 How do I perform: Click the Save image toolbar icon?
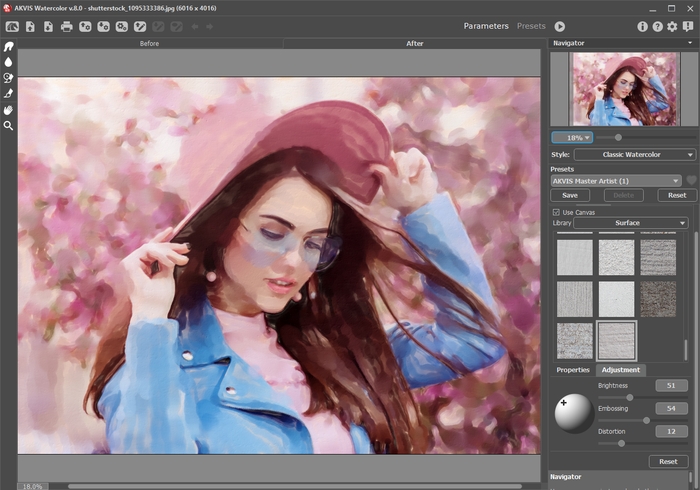48,27
